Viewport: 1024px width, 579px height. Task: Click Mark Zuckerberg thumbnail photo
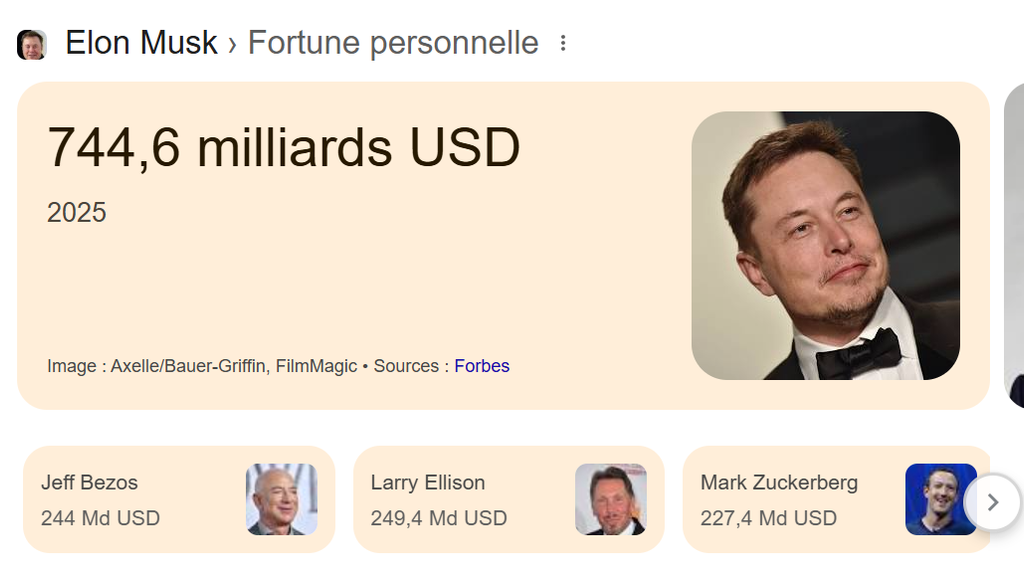coord(940,499)
